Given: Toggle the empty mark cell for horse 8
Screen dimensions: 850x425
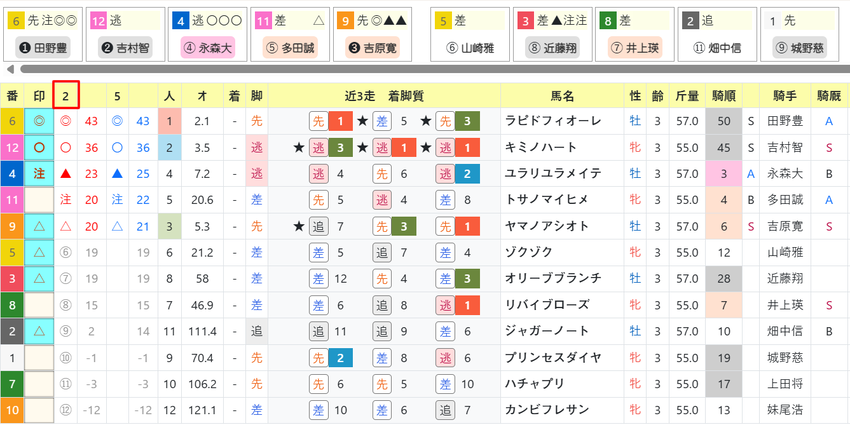Looking at the screenshot, I should [x=39, y=305].
